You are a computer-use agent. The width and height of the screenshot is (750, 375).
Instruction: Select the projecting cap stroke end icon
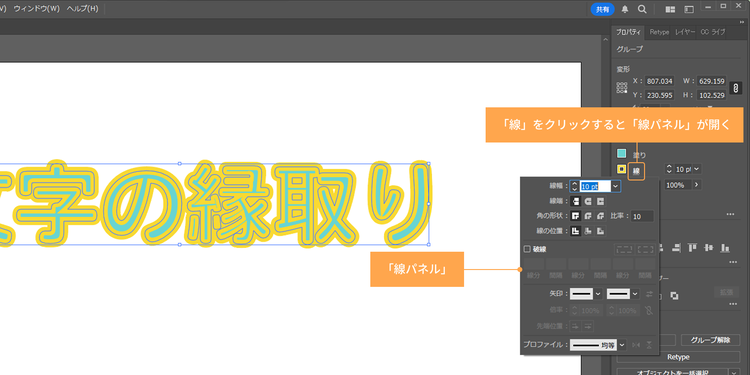coord(601,201)
